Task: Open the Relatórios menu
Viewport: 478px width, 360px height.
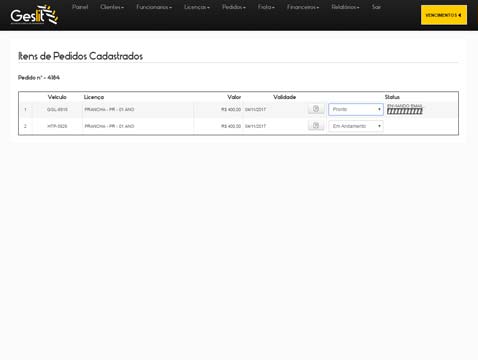Action: (345, 7)
